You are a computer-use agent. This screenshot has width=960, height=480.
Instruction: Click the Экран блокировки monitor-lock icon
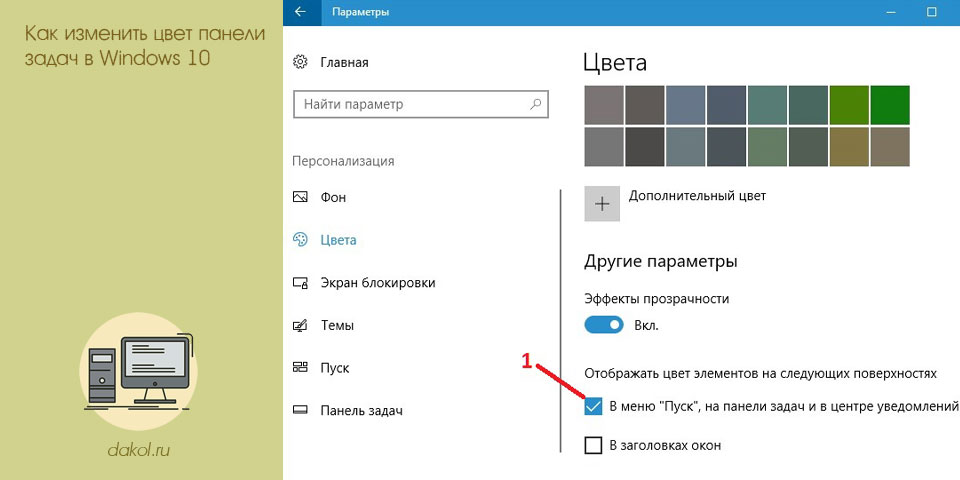pos(300,283)
